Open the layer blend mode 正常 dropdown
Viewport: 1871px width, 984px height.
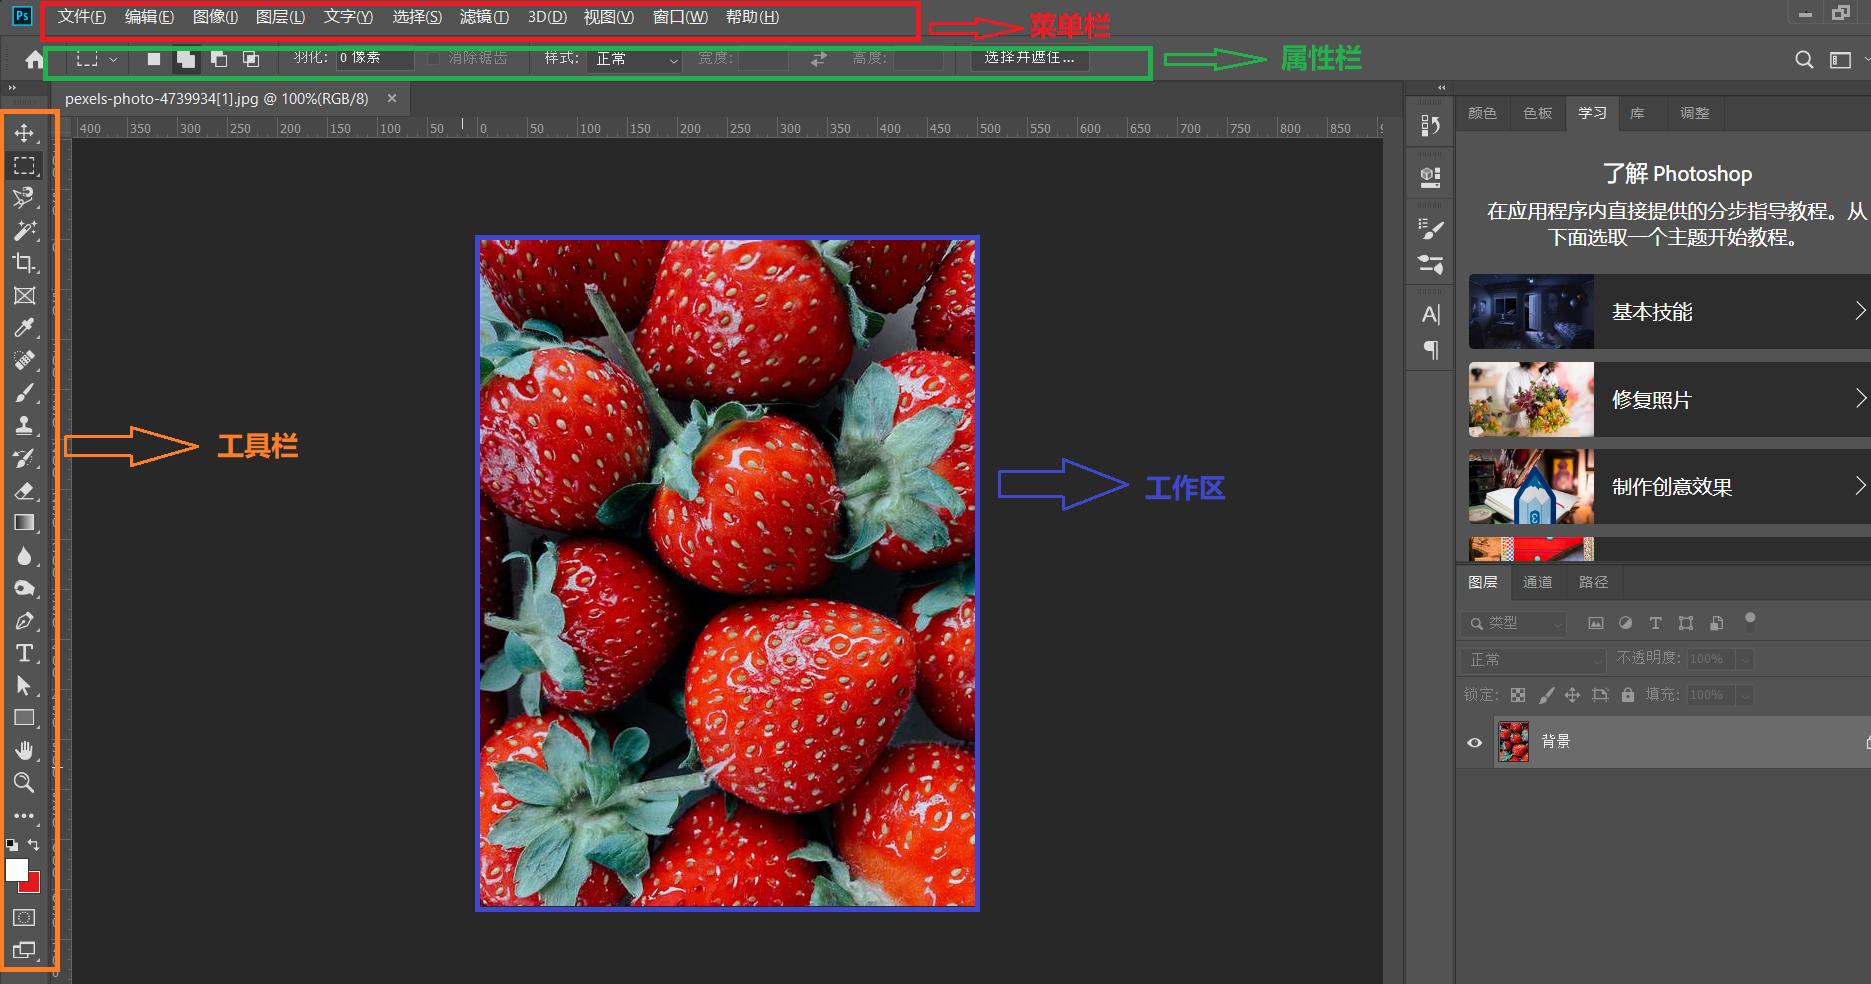coord(1534,659)
